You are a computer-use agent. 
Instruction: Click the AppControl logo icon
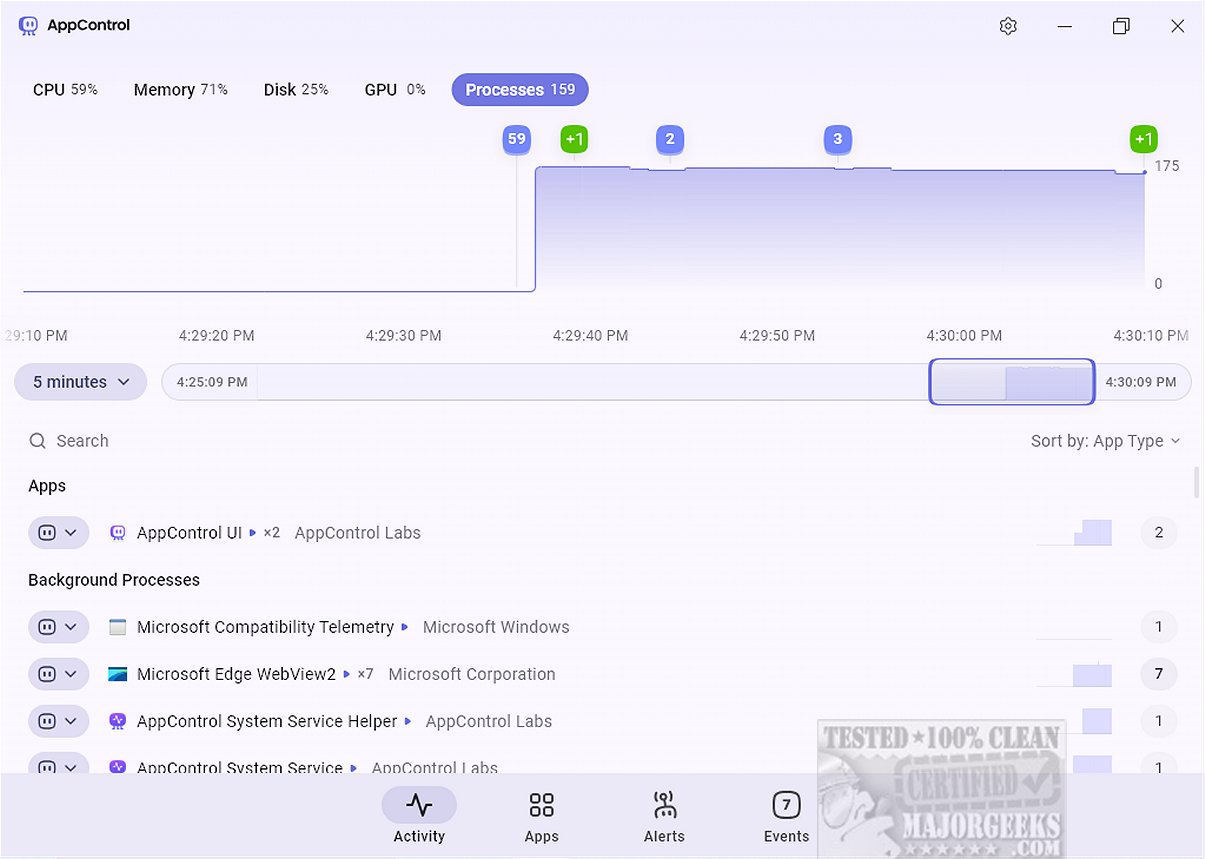(x=29, y=25)
